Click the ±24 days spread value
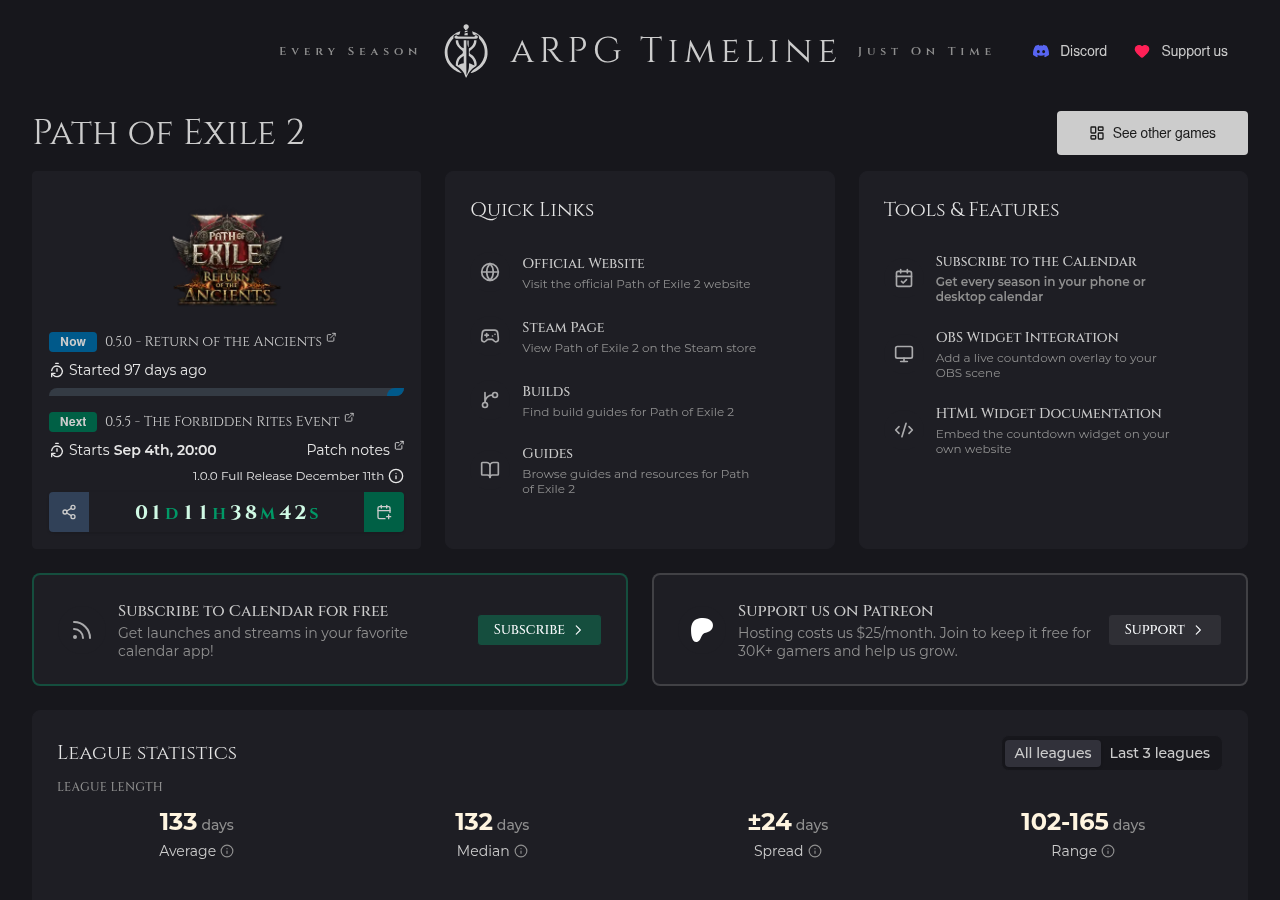 788,822
